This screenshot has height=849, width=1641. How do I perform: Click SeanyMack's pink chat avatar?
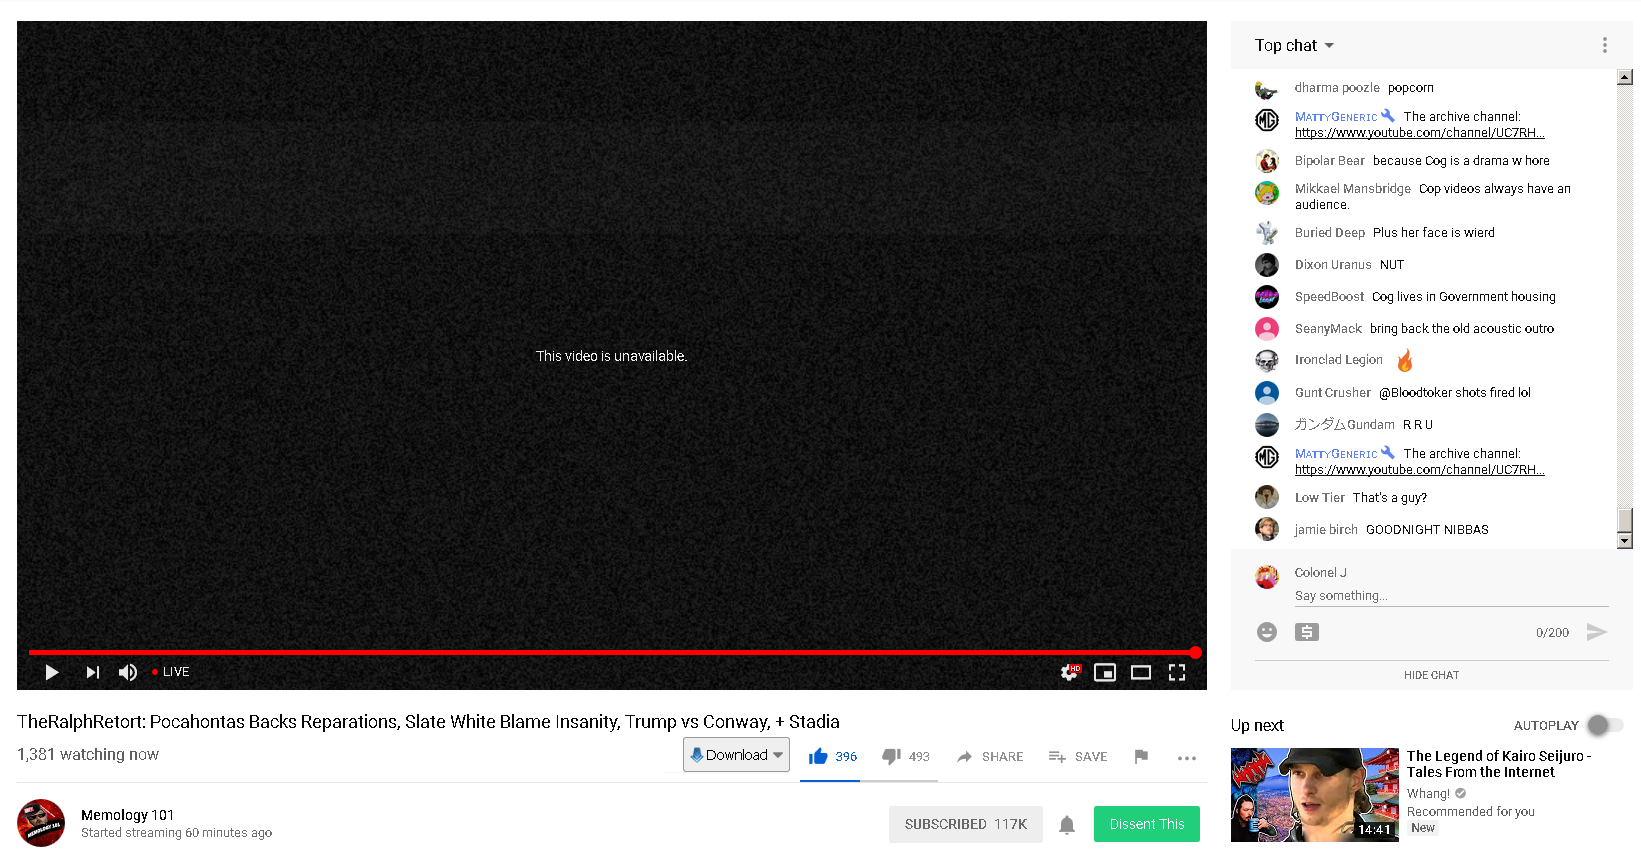[x=1267, y=329]
